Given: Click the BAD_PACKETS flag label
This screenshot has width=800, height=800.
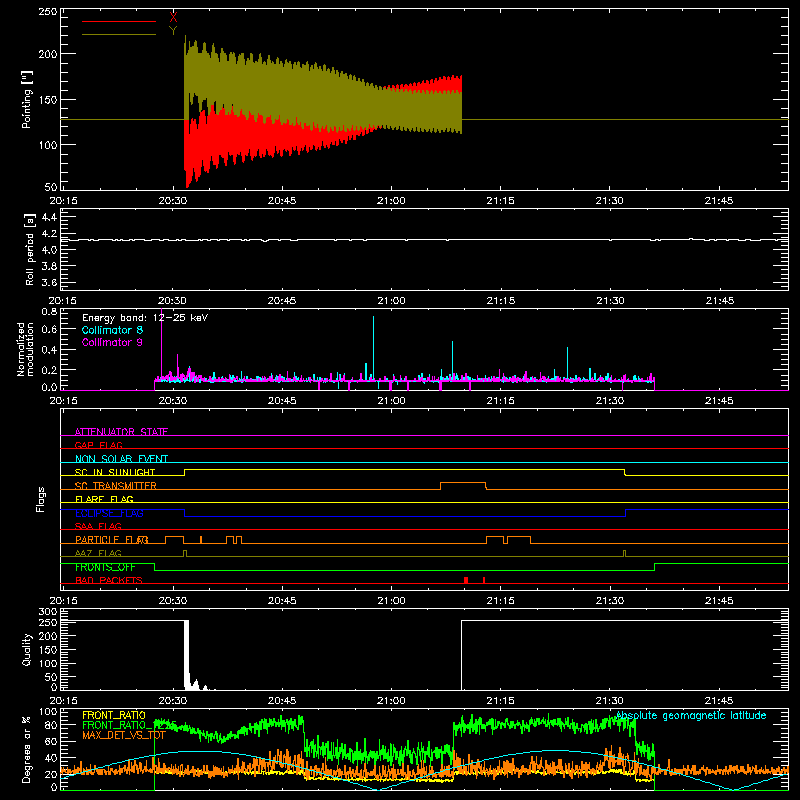Looking at the screenshot, I should click(109, 580).
